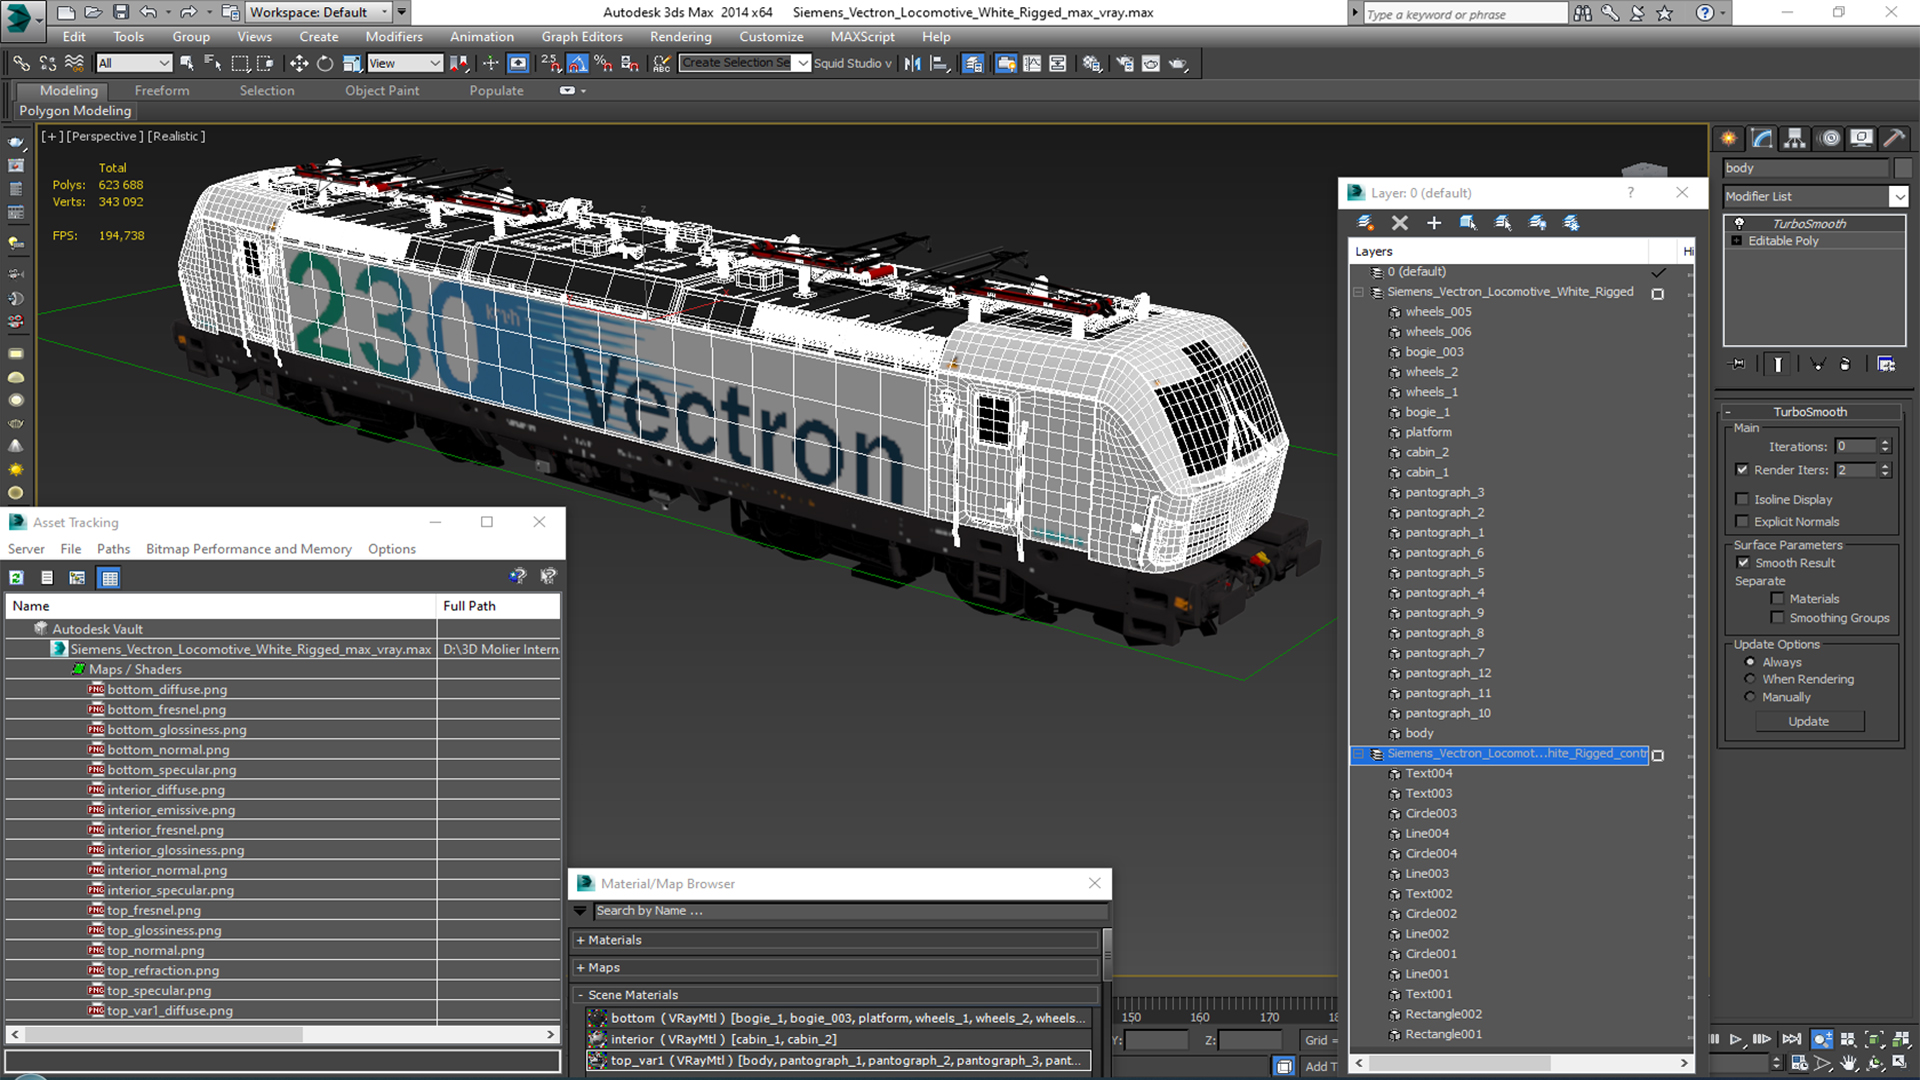1920x1080 pixels.
Task: Click in Search by Name field
Action: 850,911
